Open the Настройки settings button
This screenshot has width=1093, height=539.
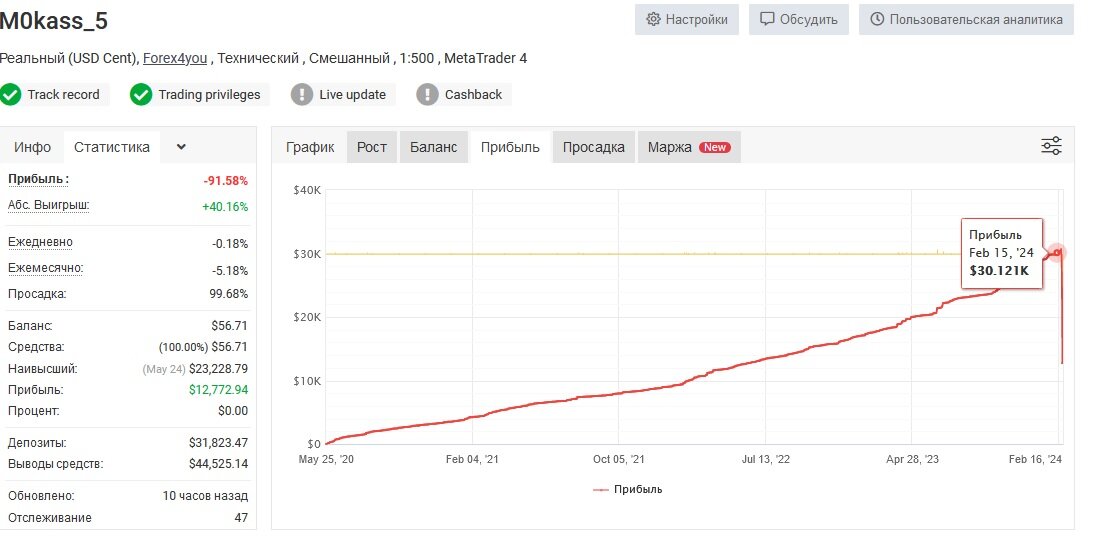coord(687,20)
